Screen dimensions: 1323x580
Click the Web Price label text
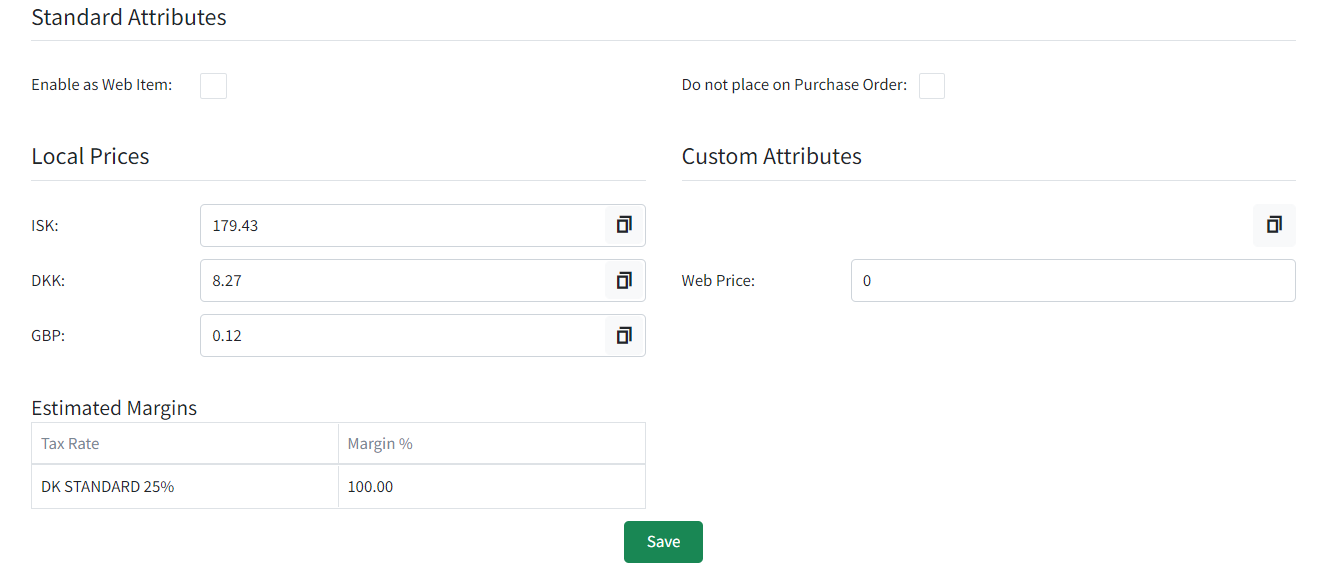pyautogui.click(x=718, y=281)
